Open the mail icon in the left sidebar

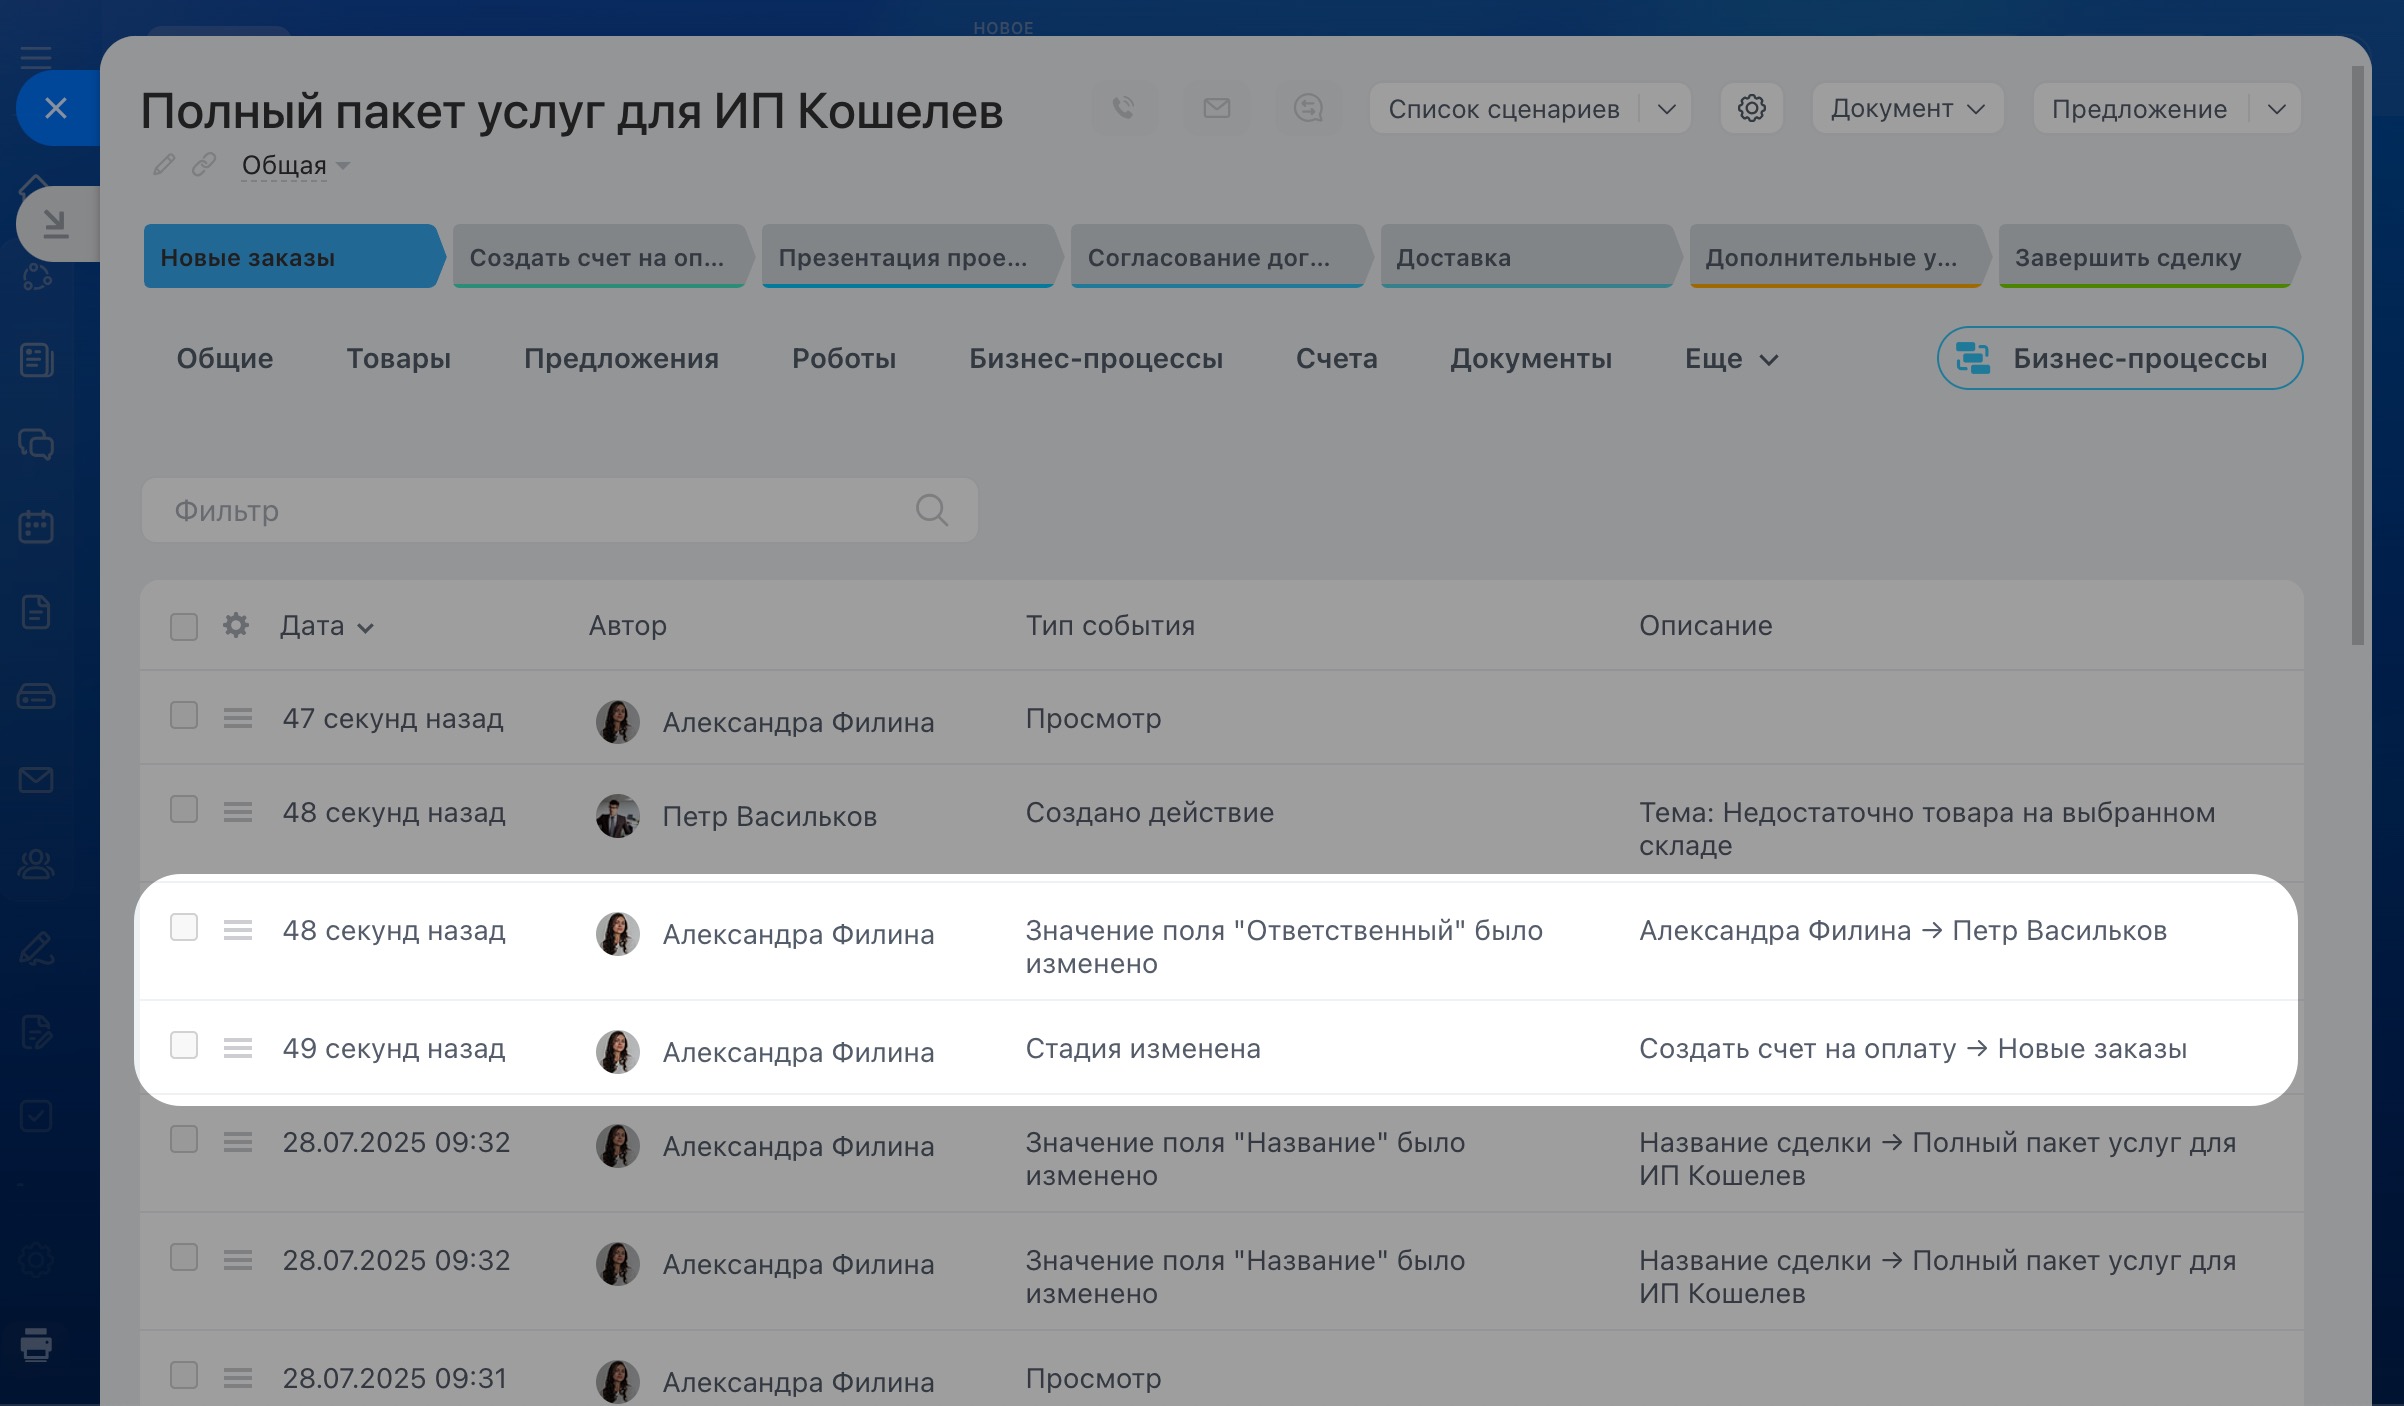(x=36, y=779)
